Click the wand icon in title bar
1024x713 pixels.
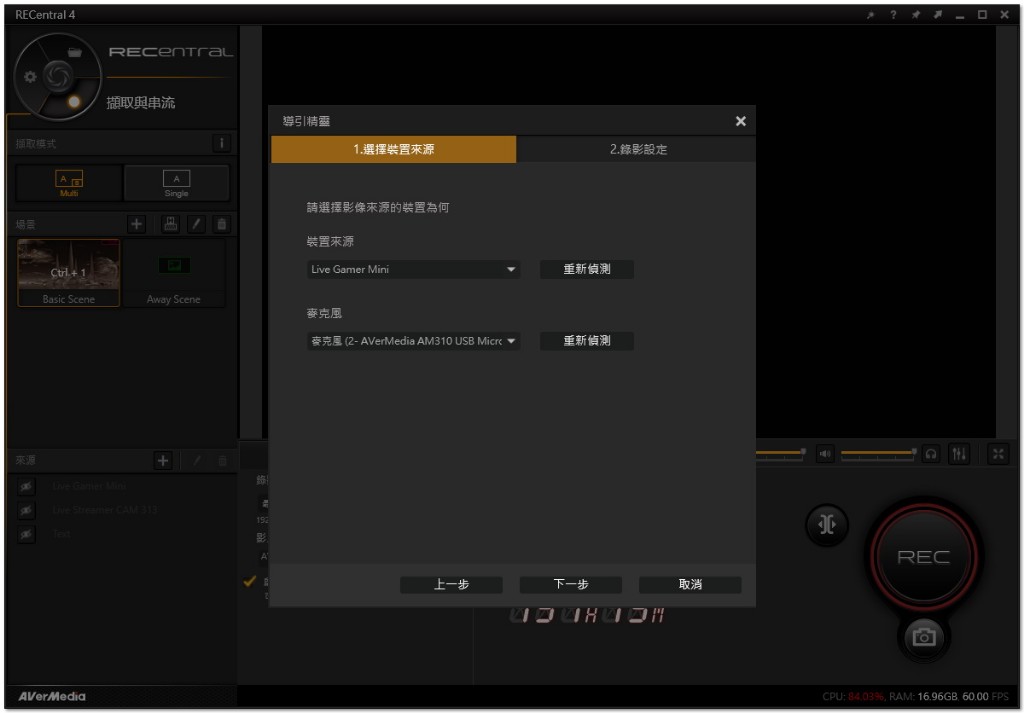pos(871,14)
